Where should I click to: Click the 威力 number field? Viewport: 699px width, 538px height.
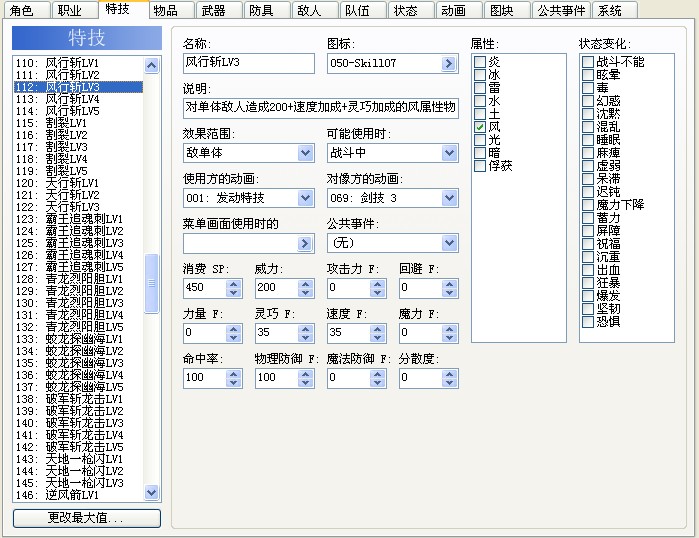click(276, 288)
